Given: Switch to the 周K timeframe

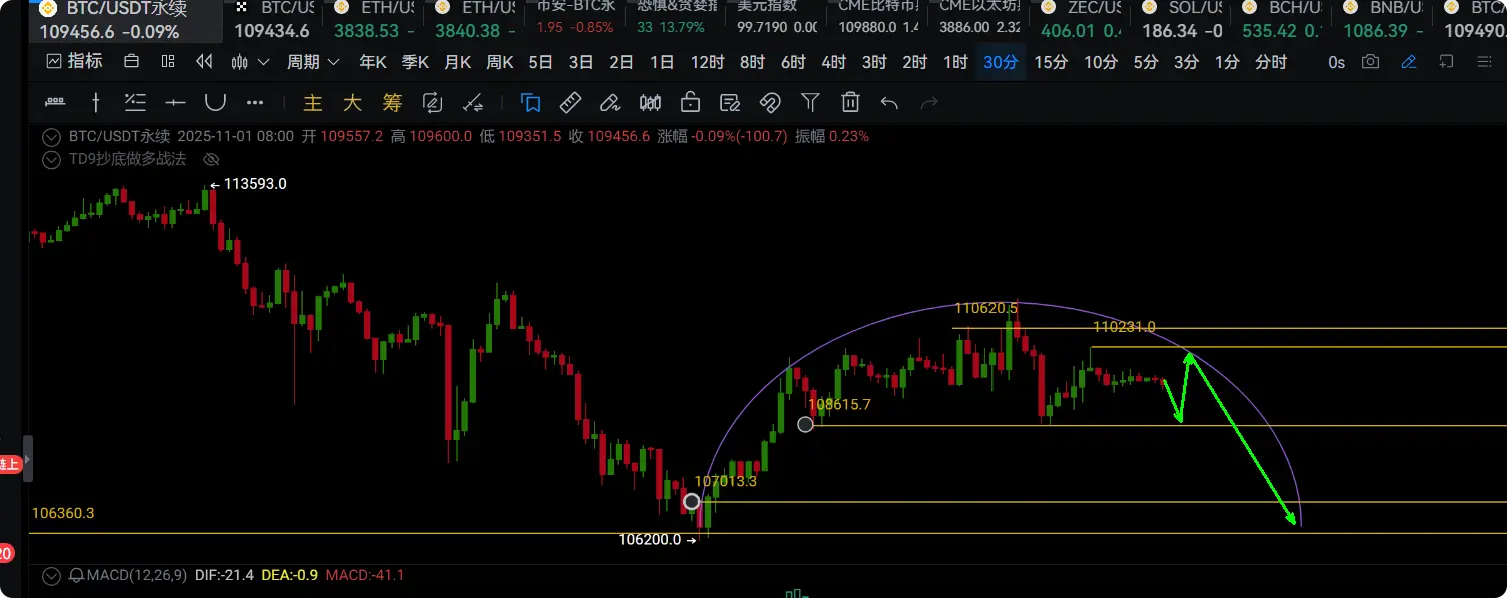Looking at the screenshot, I should click(499, 62).
